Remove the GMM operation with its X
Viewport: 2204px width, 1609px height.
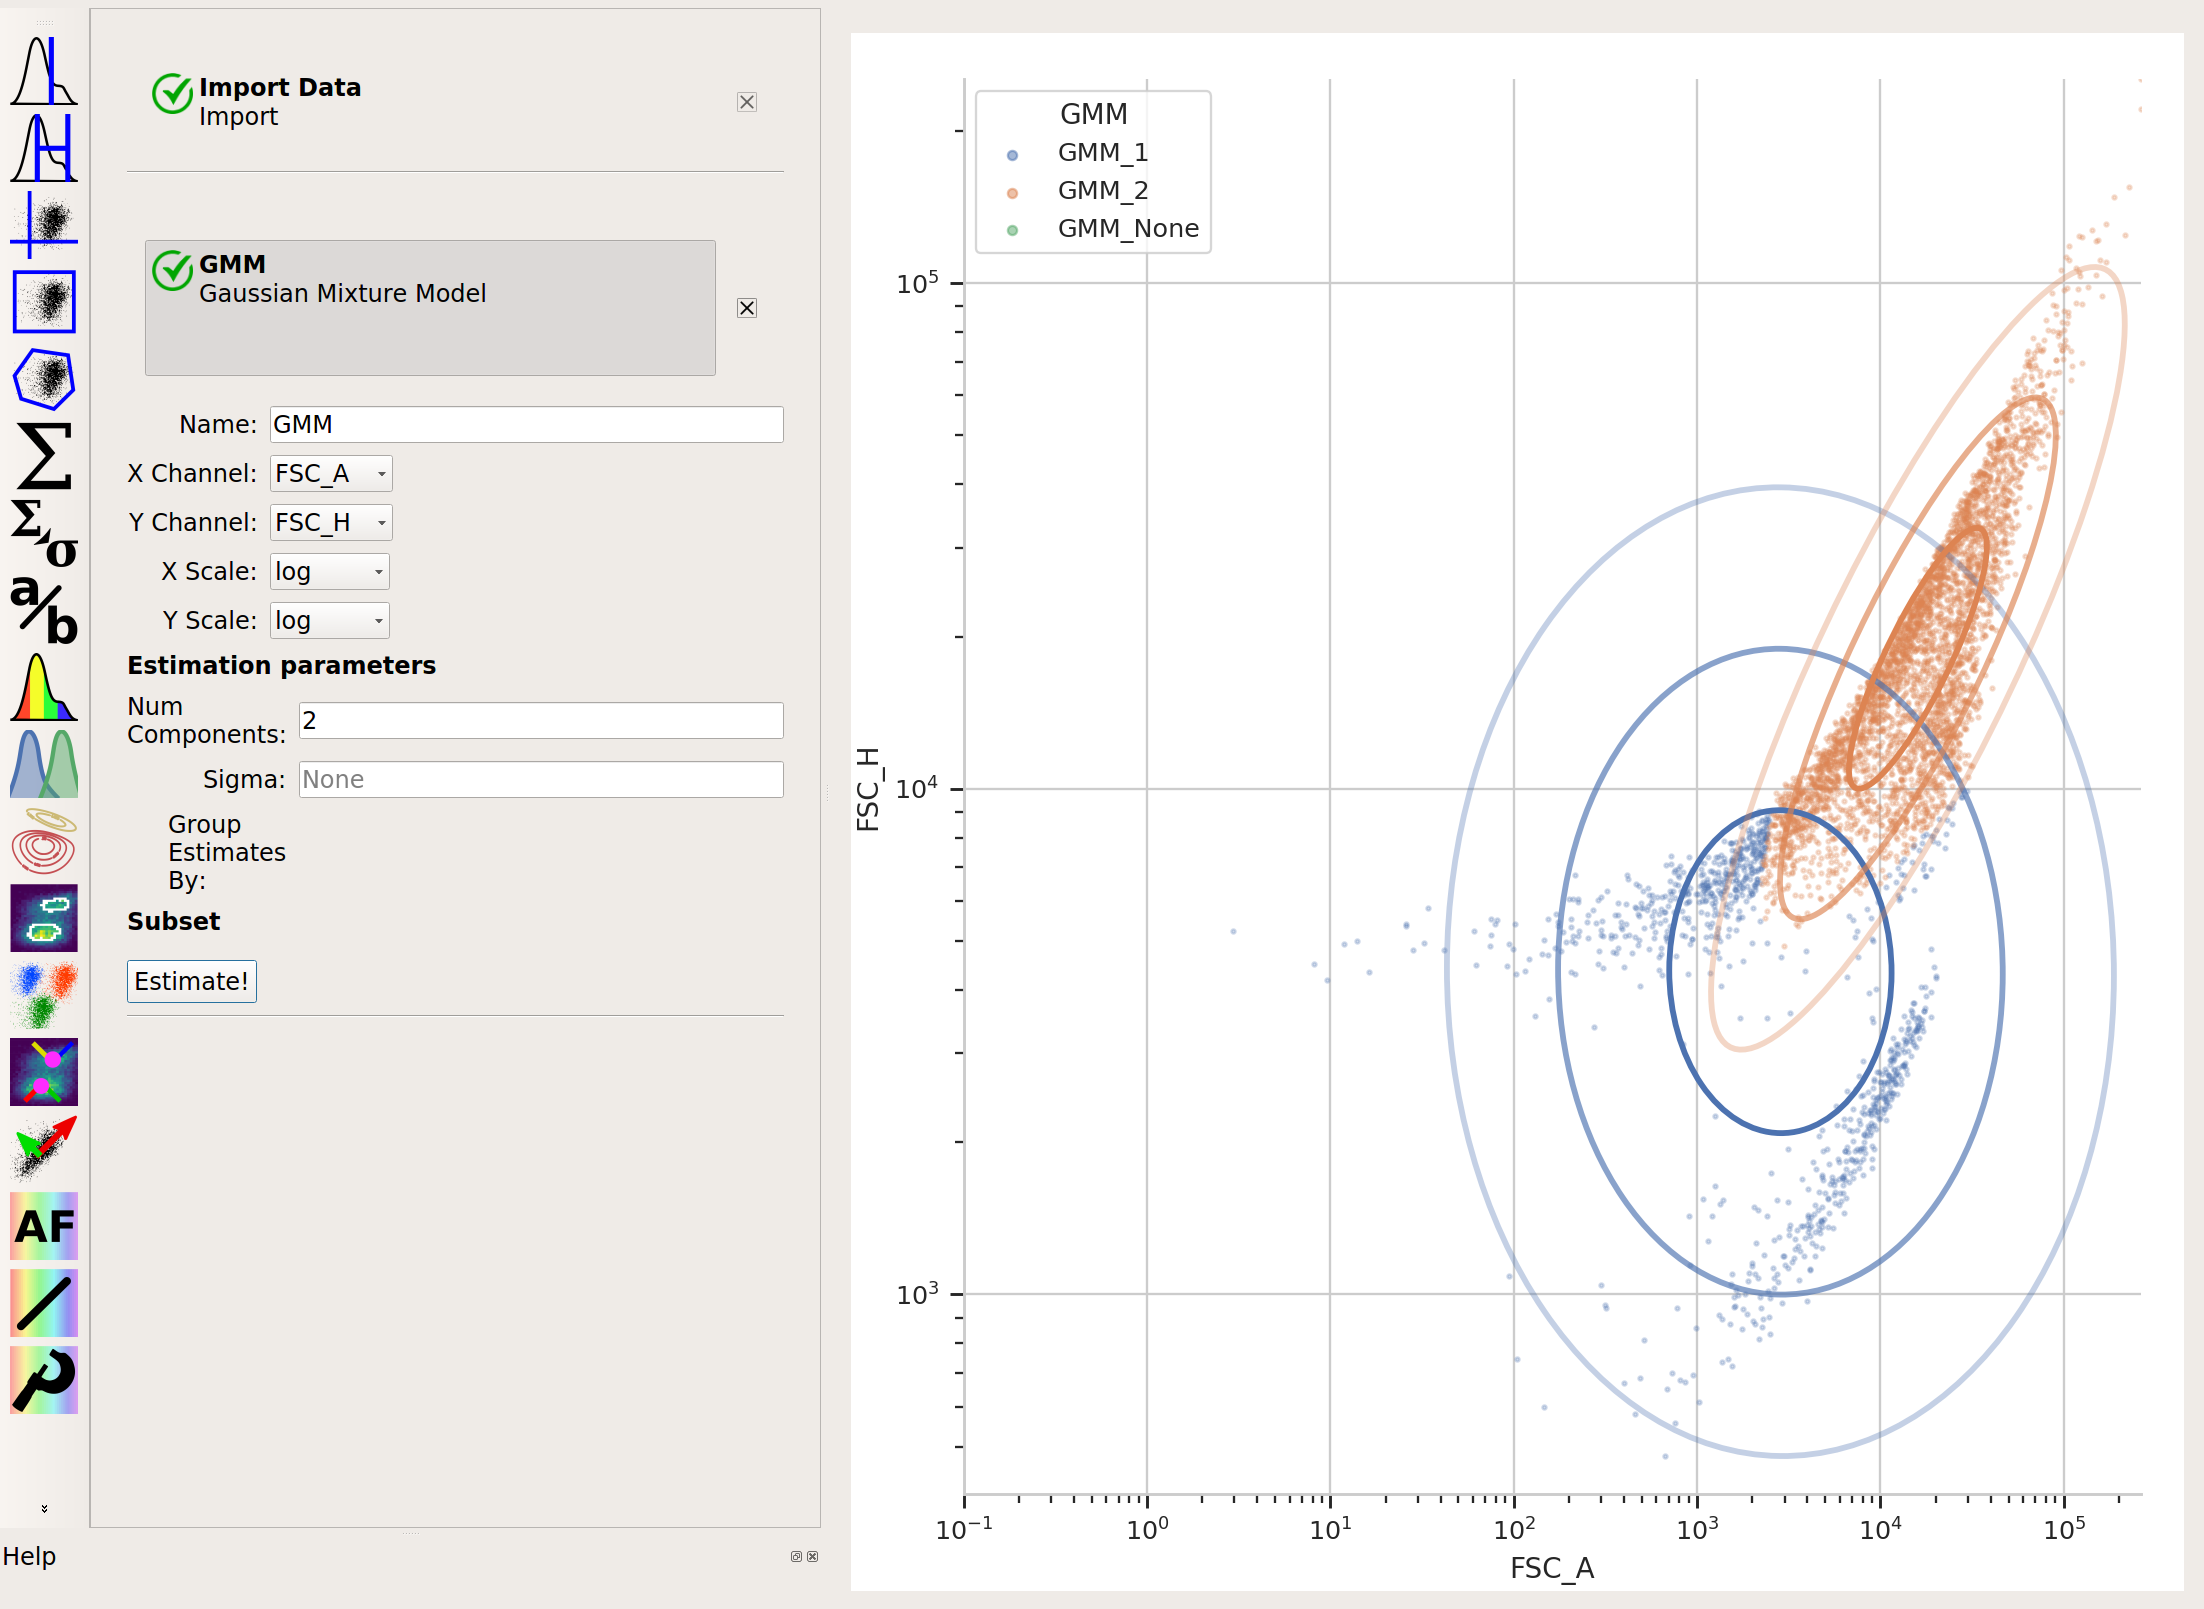click(747, 308)
